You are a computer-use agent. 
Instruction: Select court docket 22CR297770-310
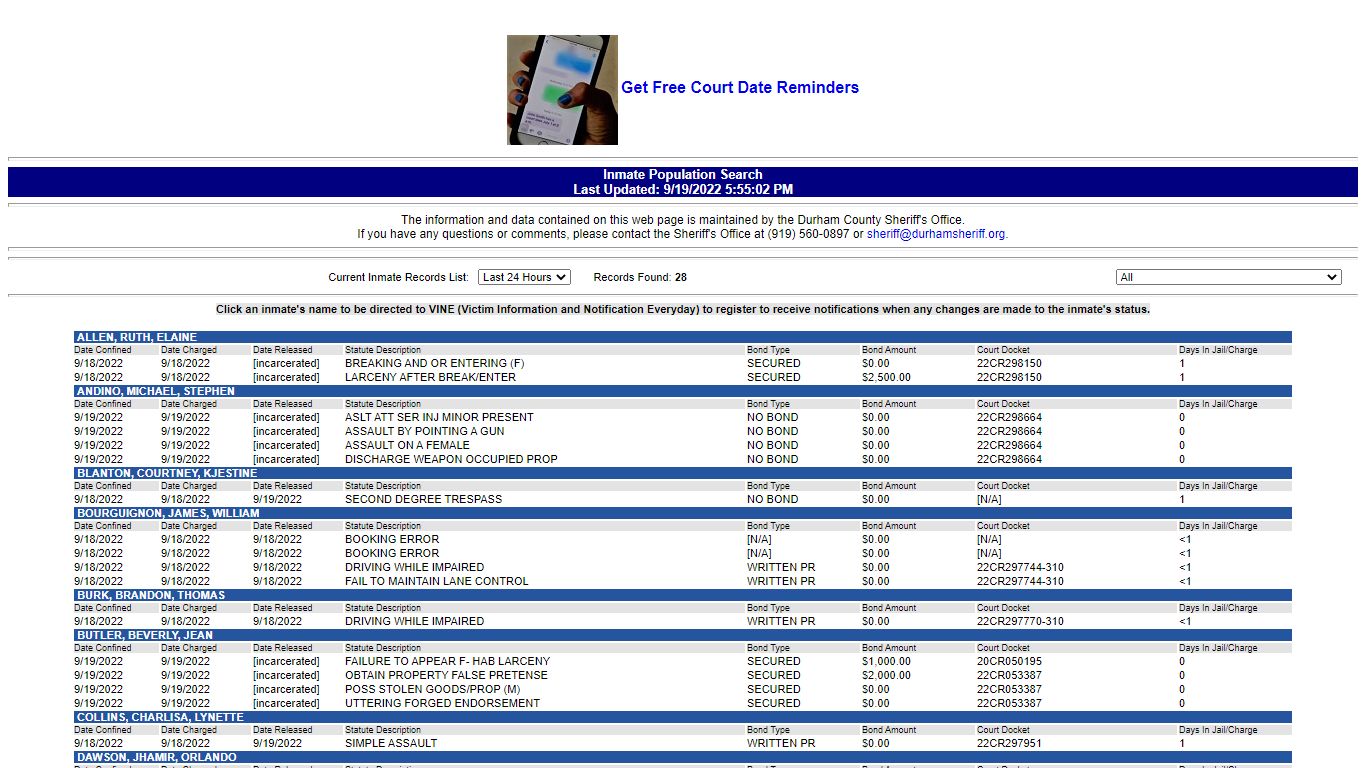pos(1020,621)
